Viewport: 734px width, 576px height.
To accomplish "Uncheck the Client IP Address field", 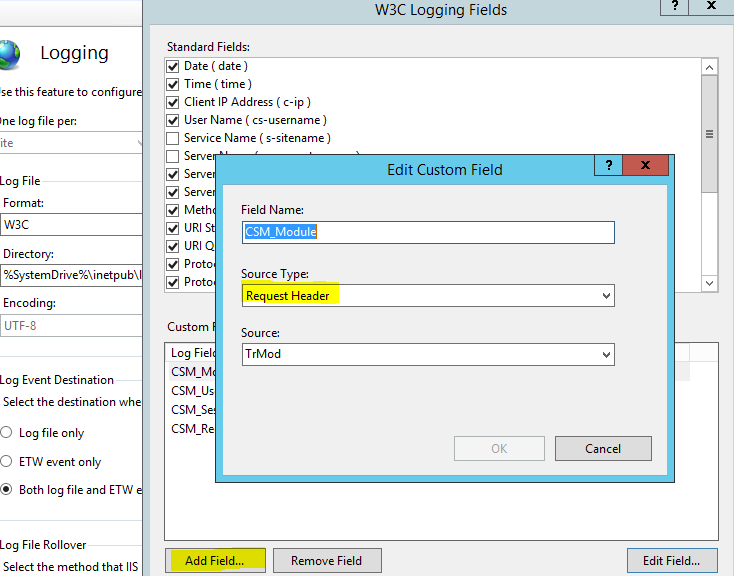I will click(173, 102).
